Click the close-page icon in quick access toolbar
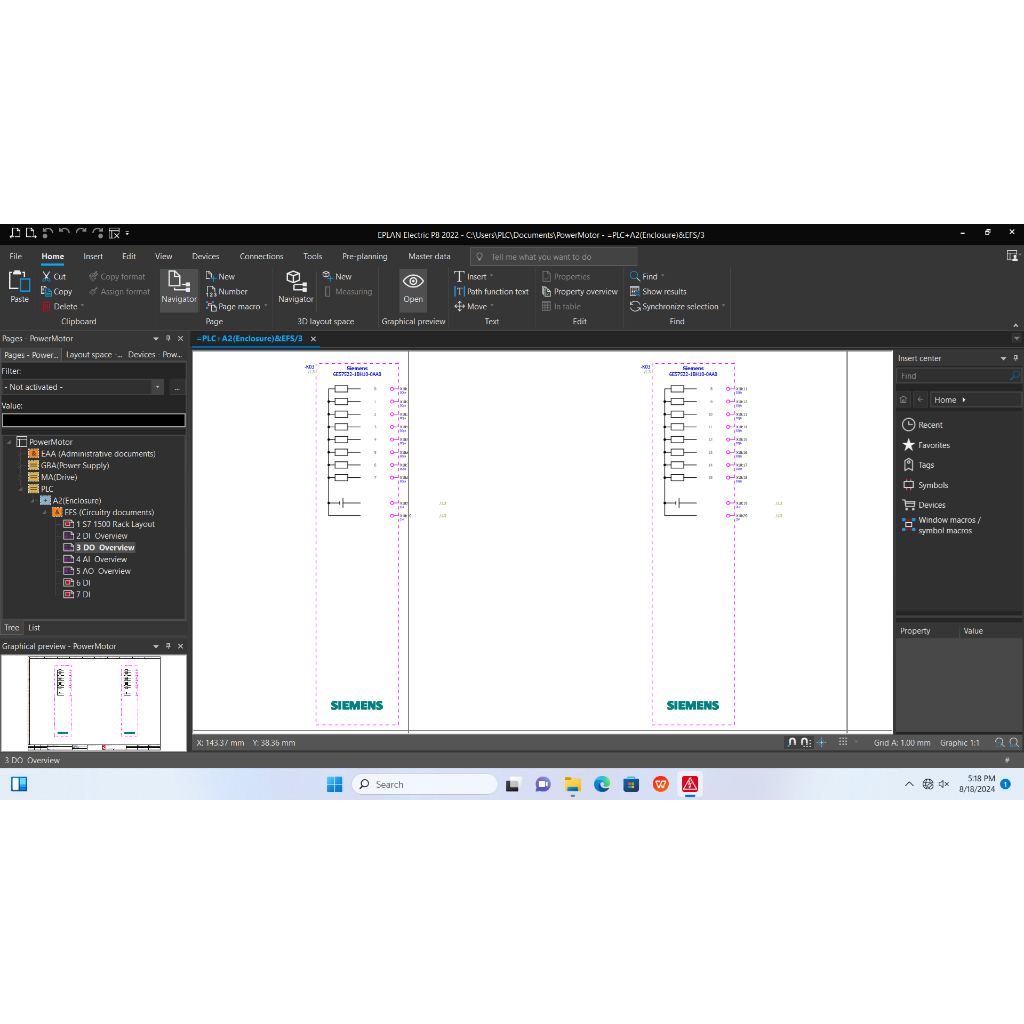 tap(114, 233)
